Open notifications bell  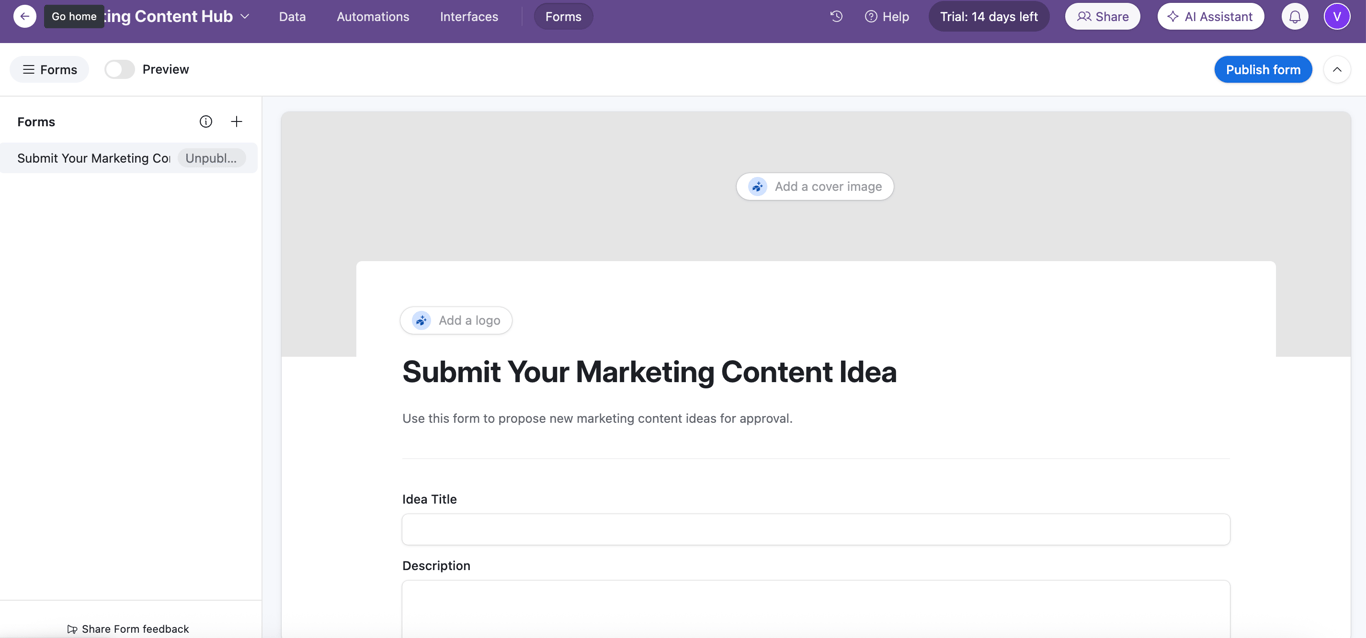(x=1295, y=16)
